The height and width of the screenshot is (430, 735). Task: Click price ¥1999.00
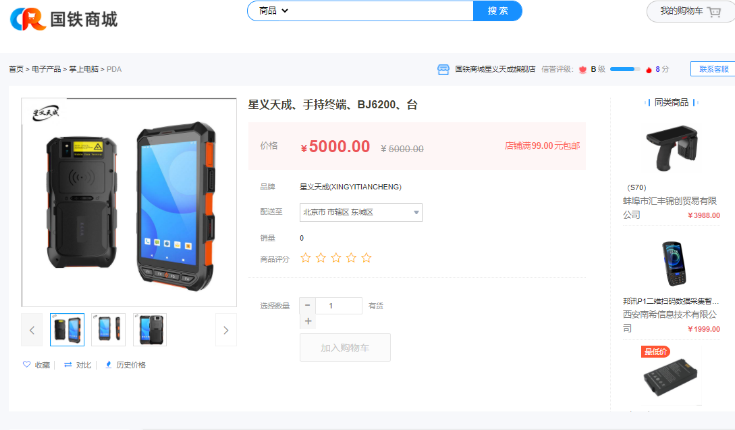[x=704, y=329]
